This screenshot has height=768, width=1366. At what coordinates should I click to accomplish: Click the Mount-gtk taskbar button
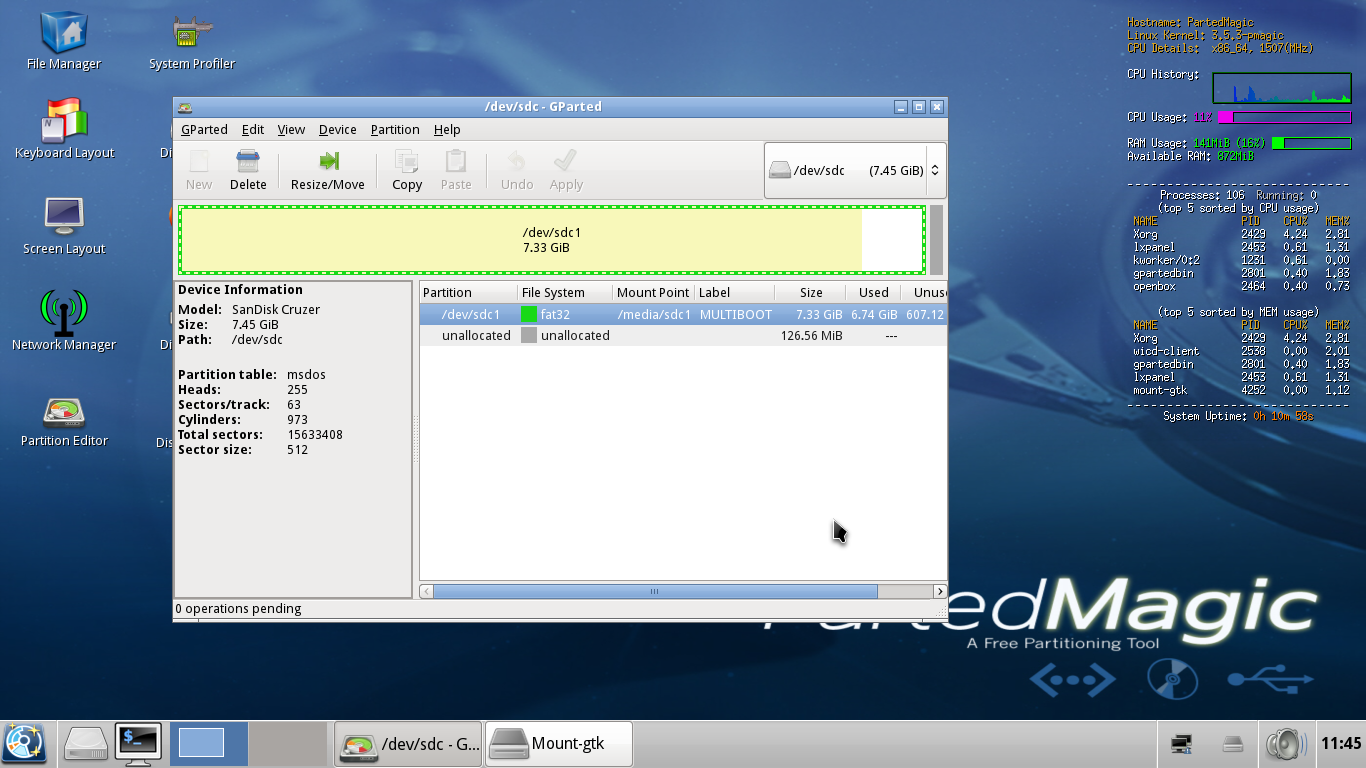coord(558,744)
